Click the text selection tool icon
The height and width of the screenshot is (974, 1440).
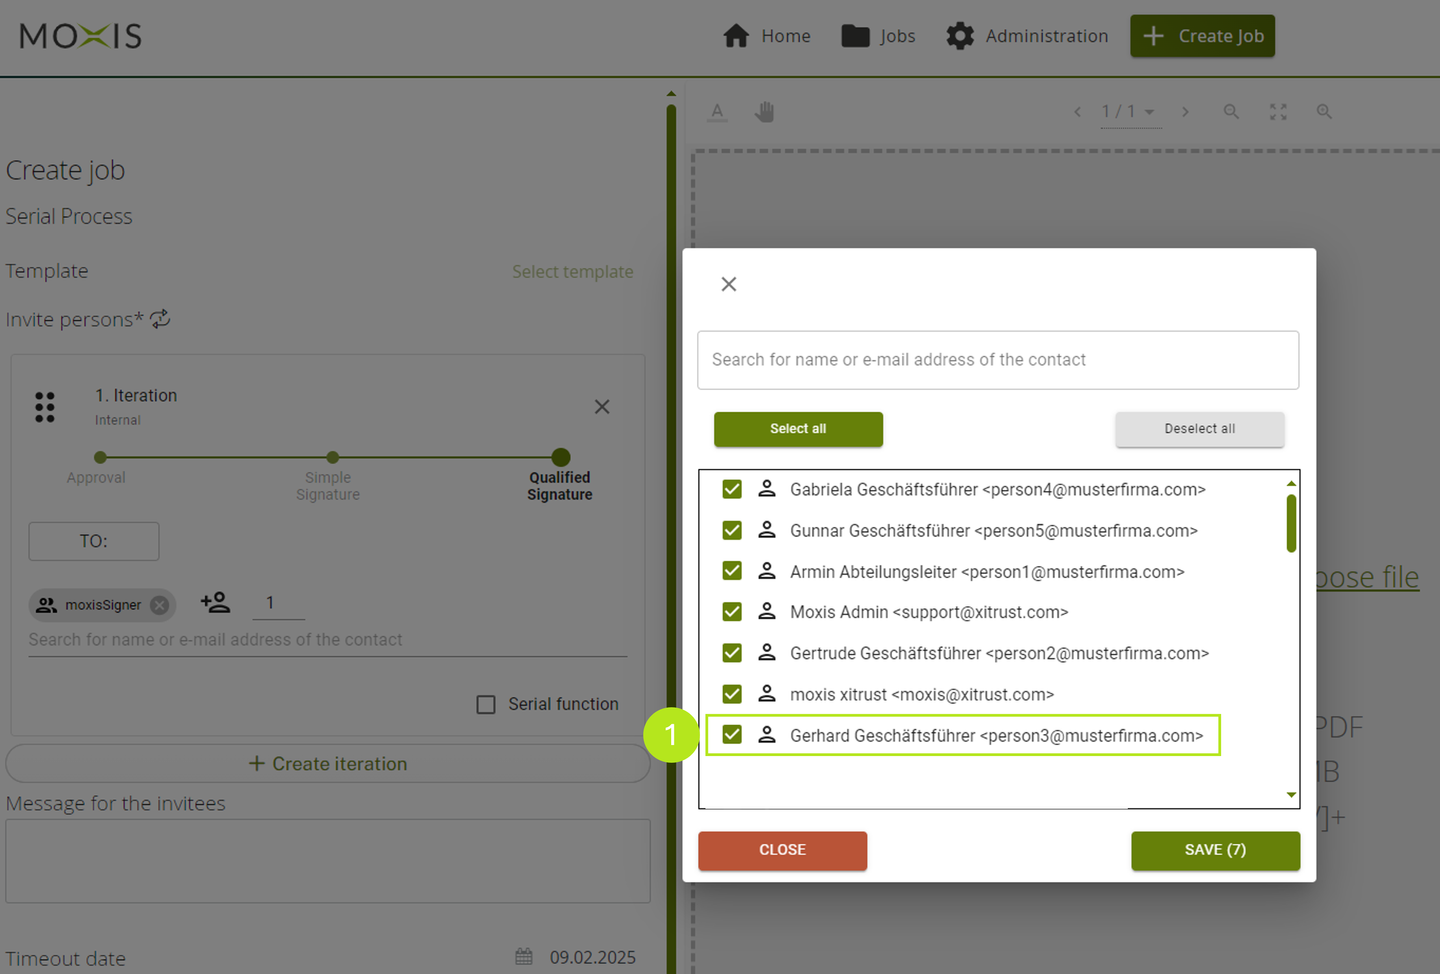717,112
